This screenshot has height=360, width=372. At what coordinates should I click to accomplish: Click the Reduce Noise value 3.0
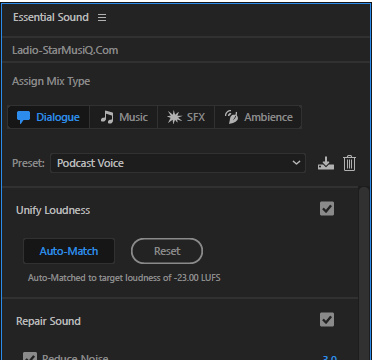click(329, 357)
